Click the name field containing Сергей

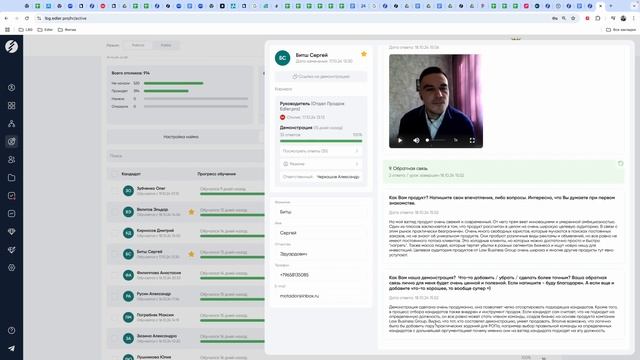[321, 233]
